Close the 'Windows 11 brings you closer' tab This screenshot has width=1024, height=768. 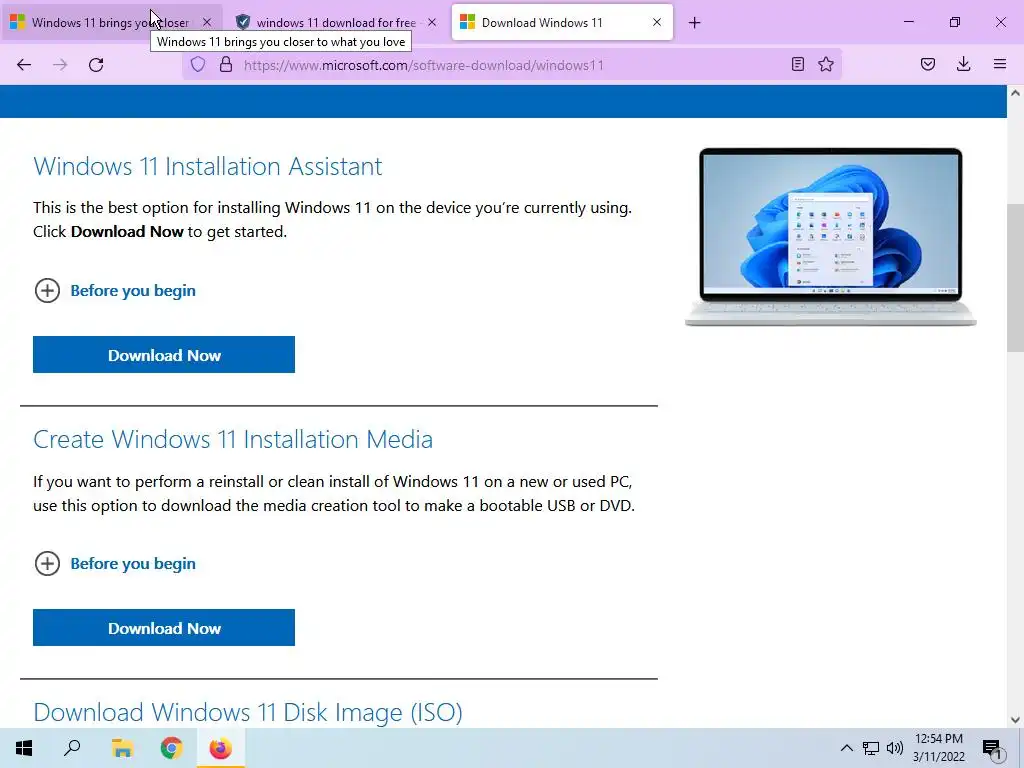(x=207, y=22)
